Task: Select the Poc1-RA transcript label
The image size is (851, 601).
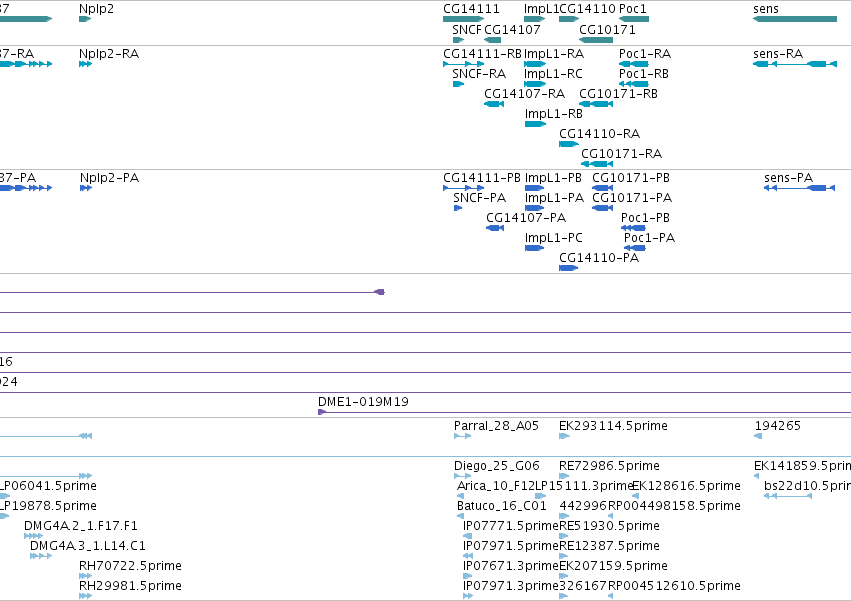Action: [645, 54]
